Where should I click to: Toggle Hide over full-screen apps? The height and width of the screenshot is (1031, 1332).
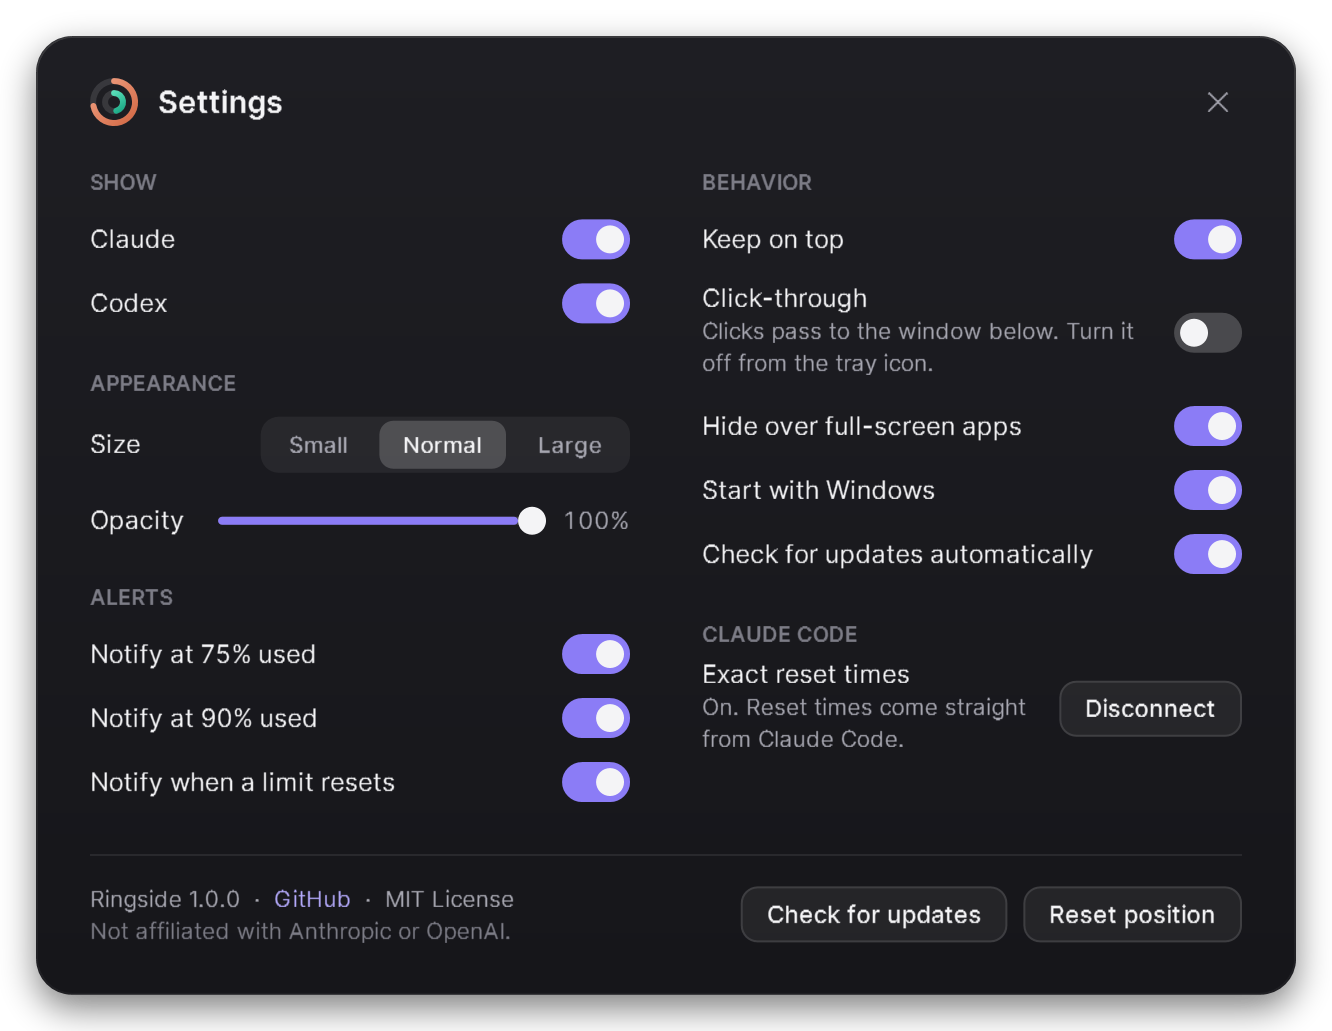click(1208, 427)
